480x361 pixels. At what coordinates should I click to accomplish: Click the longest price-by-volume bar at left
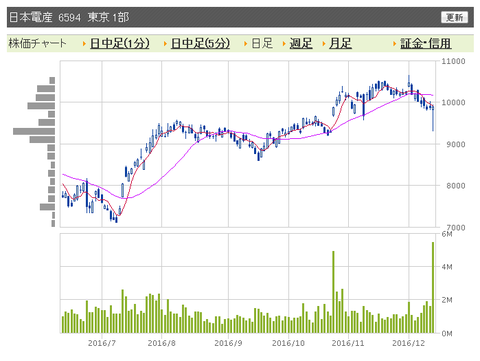pyautogui.click(x=34, y=131)
